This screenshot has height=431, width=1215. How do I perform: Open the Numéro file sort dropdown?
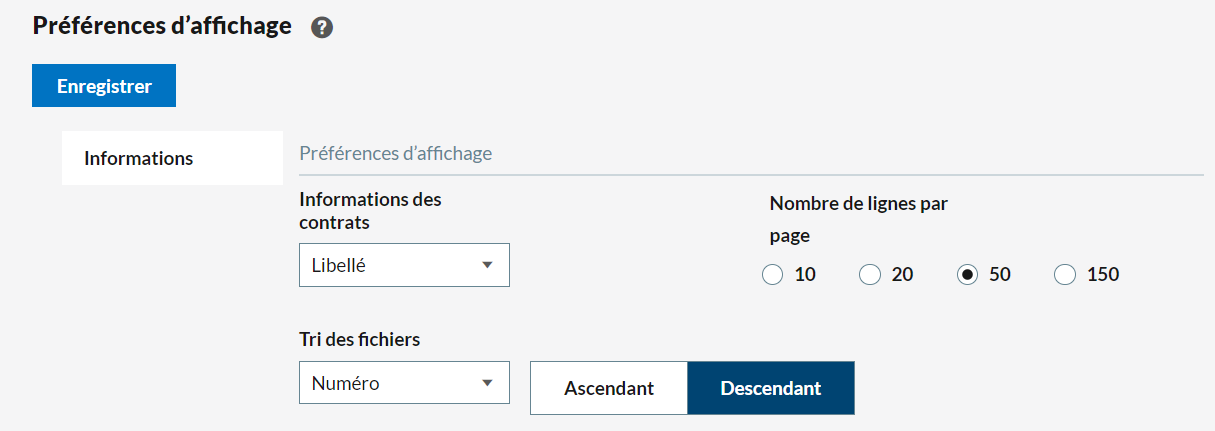390,383
